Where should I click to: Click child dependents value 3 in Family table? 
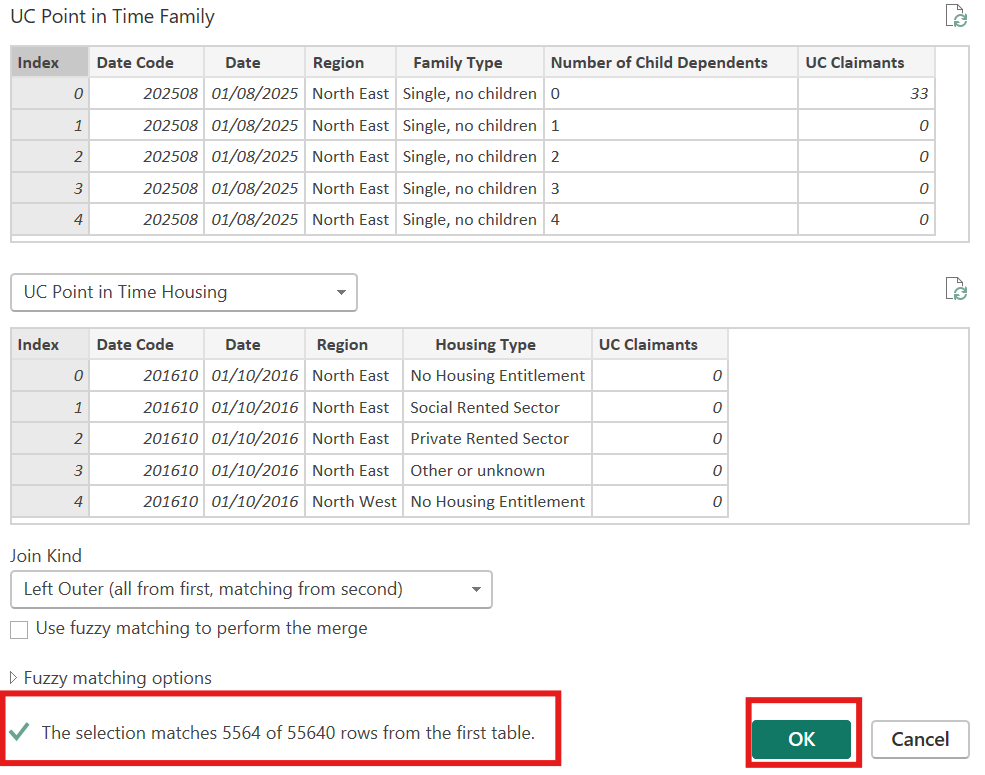pos(671,188)
